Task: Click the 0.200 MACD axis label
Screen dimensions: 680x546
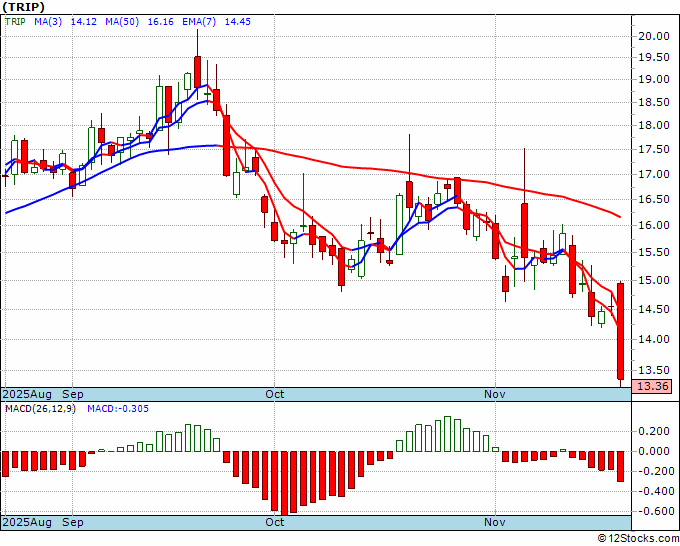Action: point(654,432)
